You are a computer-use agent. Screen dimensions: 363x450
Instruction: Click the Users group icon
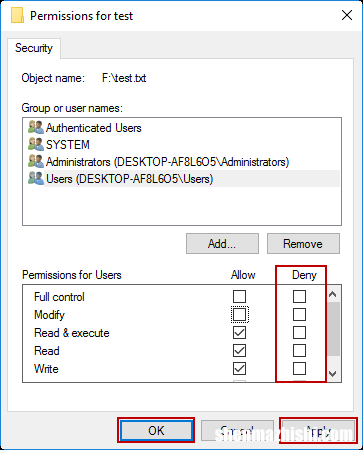(x=36, y=179)
